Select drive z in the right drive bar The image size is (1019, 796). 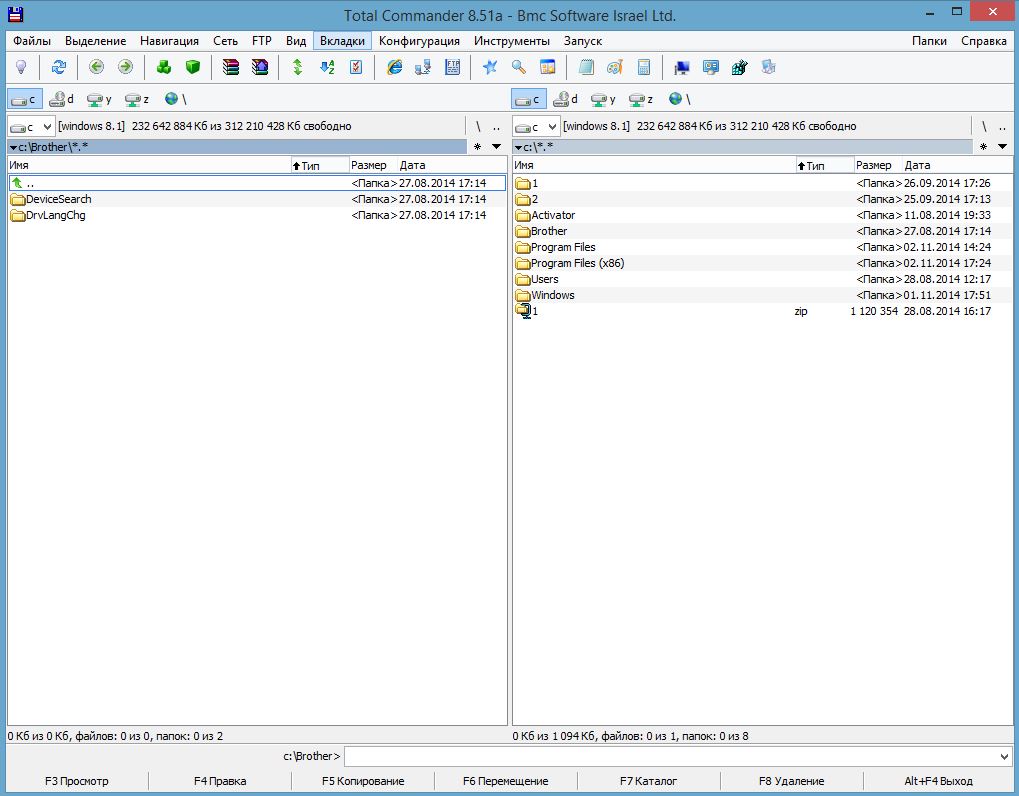(x=641, y=99)
